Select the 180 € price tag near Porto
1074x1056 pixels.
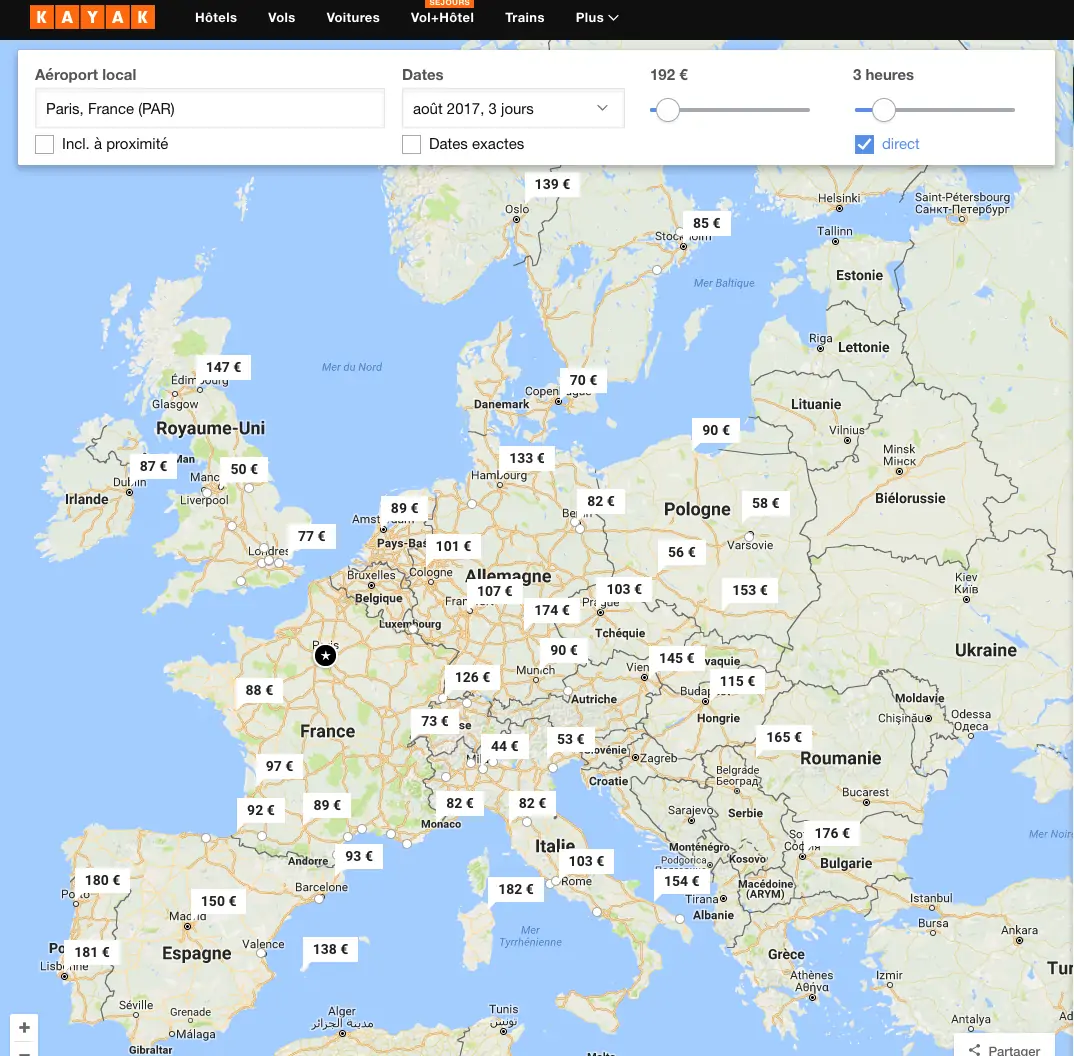pos(102,880)
